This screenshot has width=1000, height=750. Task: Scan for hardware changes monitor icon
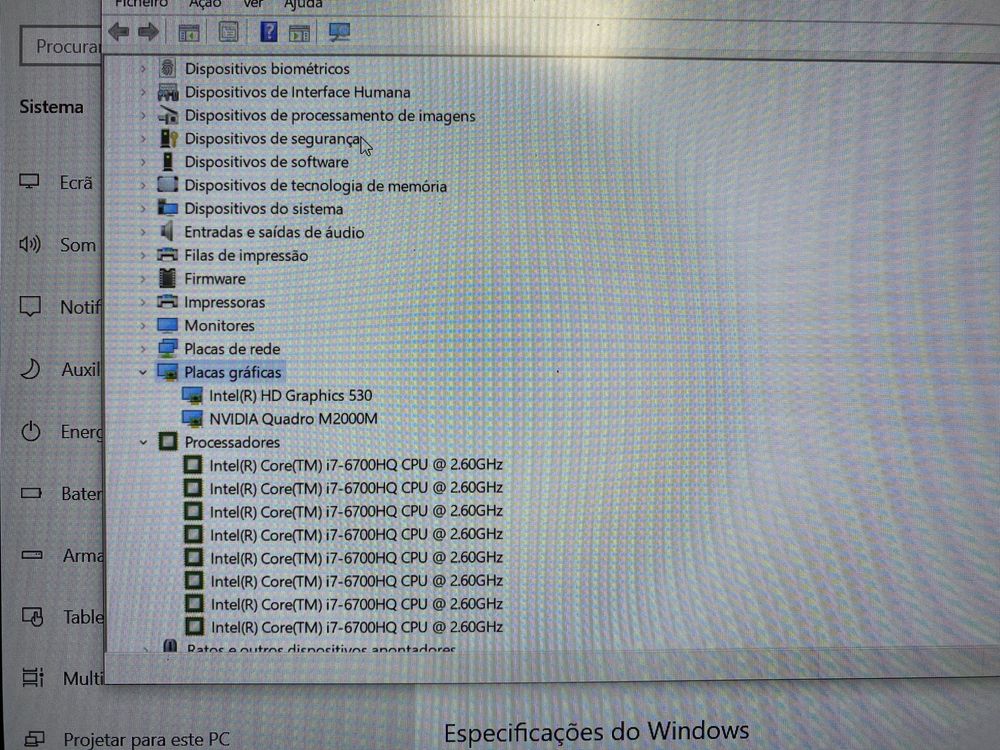click(339, 32)
